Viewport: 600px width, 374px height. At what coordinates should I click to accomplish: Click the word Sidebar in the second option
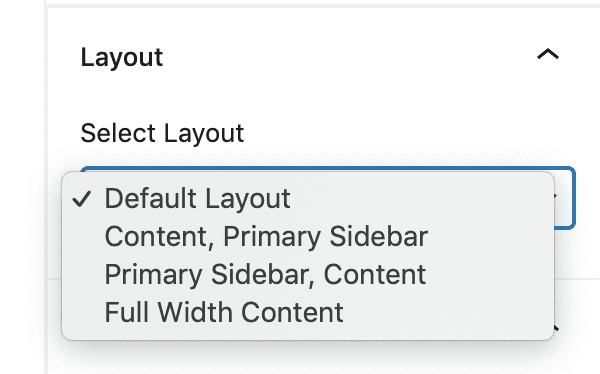[378, 236]
